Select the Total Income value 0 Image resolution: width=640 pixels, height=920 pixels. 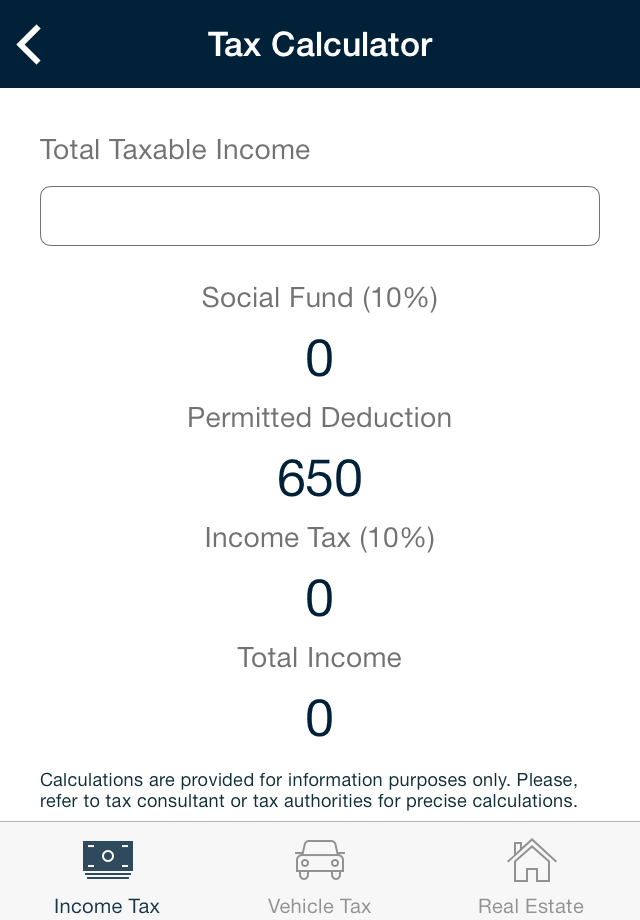320,718
